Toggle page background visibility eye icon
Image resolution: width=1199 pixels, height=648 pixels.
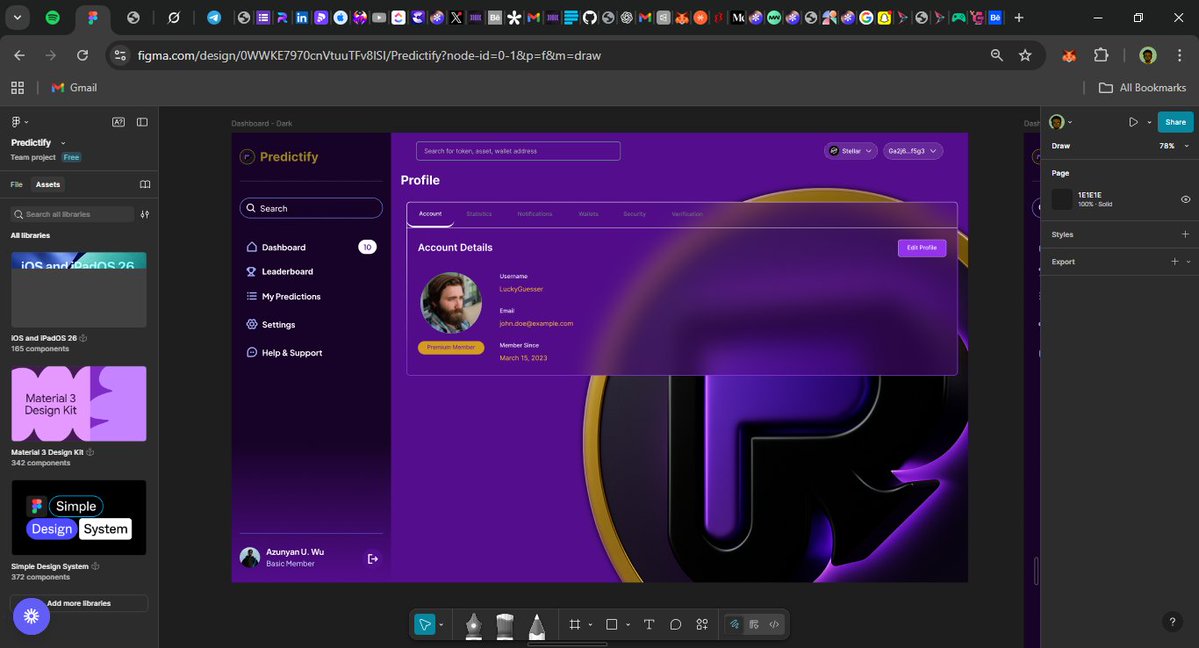1185,199
